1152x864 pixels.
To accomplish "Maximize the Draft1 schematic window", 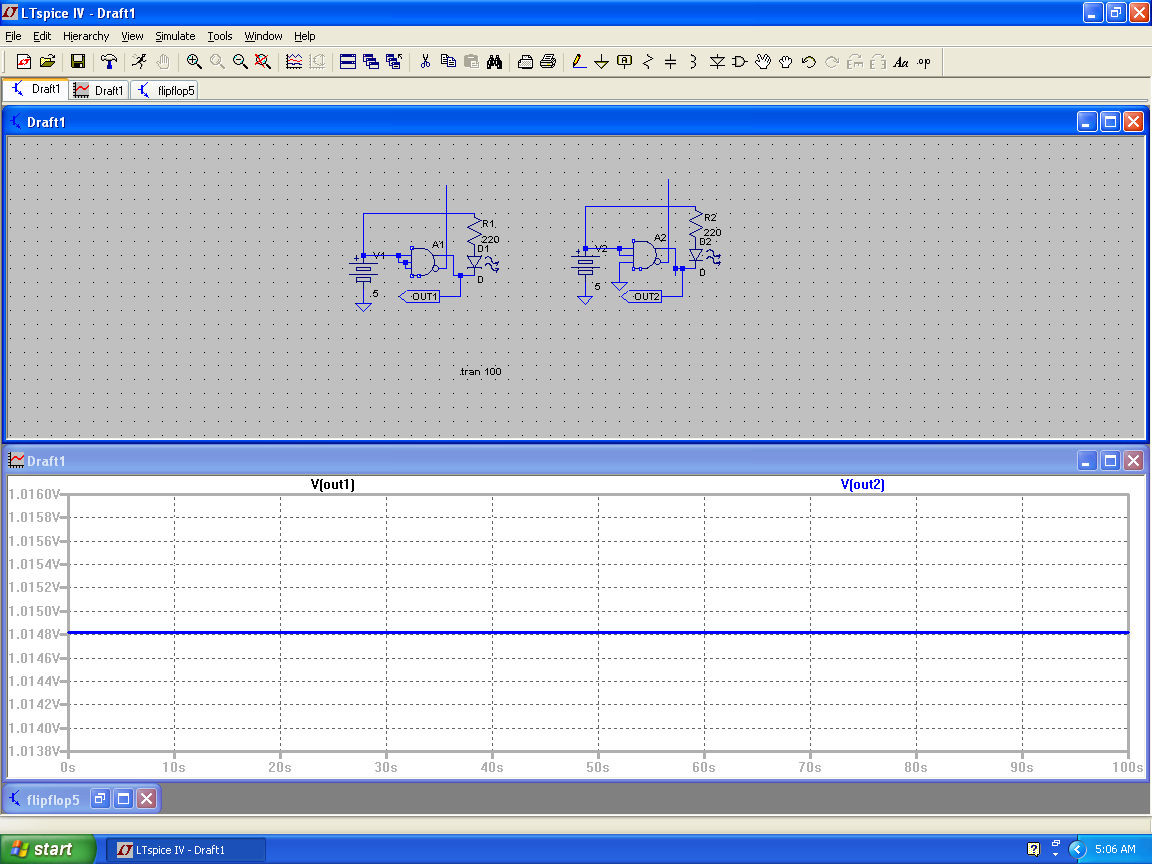I will tap(1110, 122).
